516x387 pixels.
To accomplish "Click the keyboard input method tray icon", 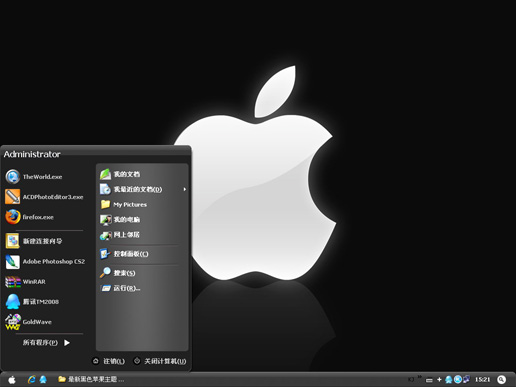I will 429,380.
